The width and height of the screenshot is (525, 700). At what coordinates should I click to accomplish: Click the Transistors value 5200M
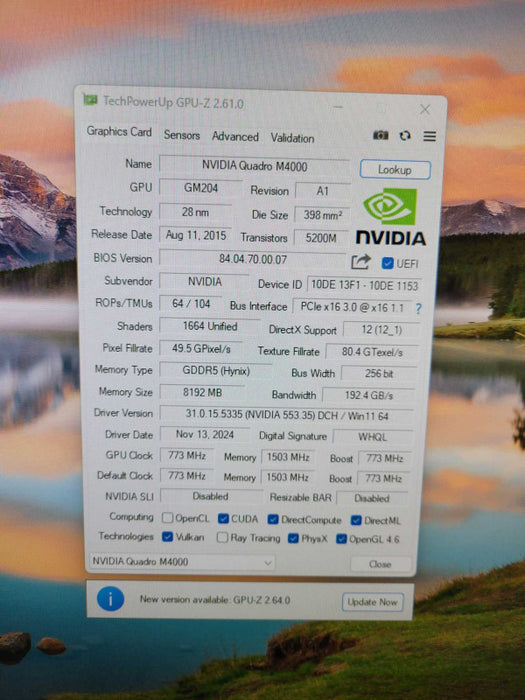321,238
